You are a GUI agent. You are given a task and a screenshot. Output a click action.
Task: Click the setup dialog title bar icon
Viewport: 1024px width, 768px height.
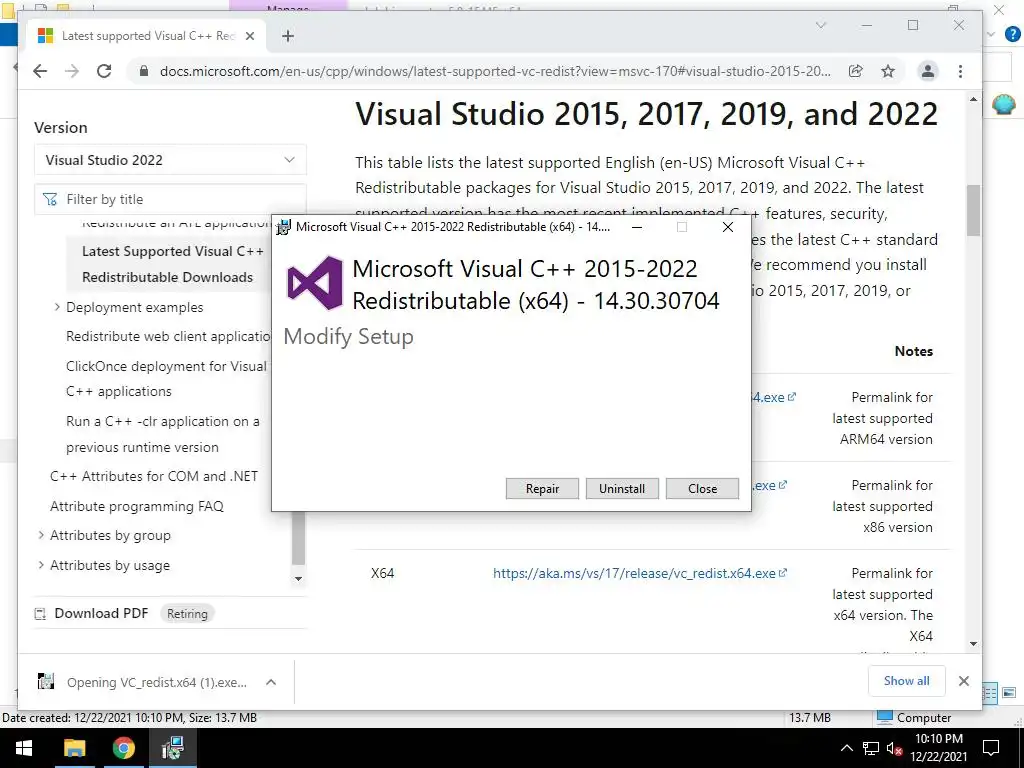(283, 227)
